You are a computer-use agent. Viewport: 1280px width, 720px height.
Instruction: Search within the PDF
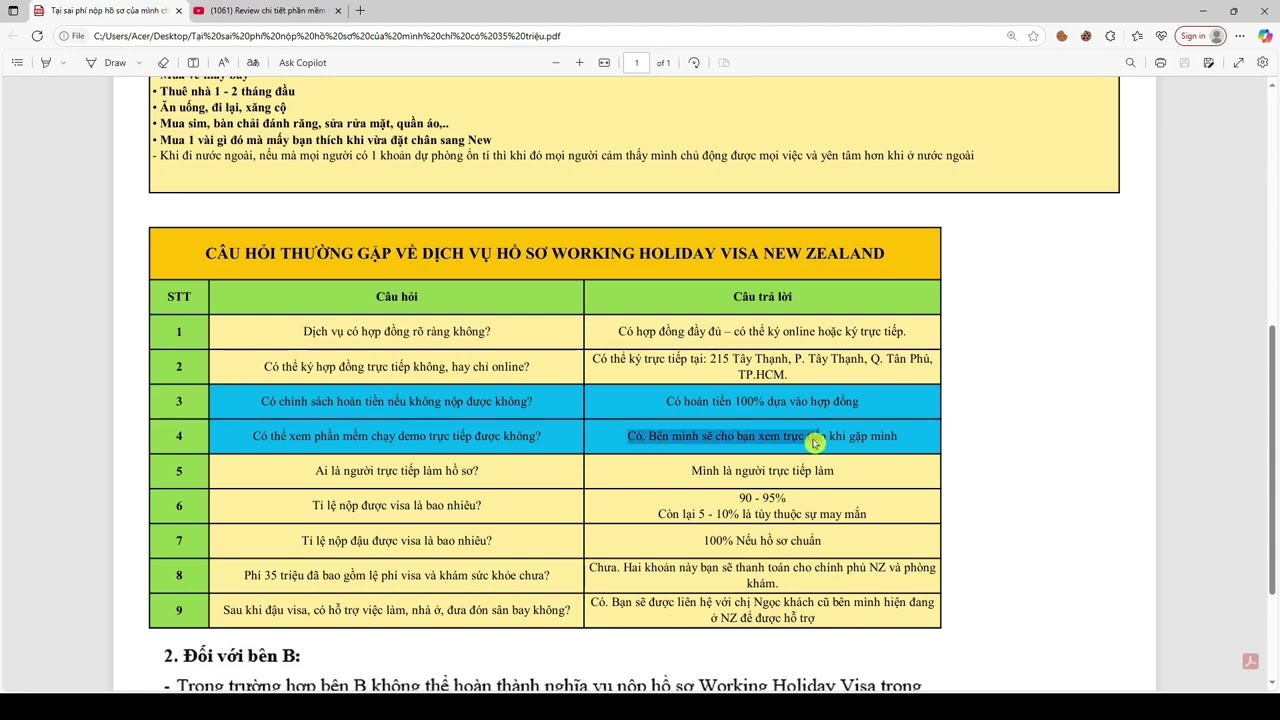point(1131,63)
